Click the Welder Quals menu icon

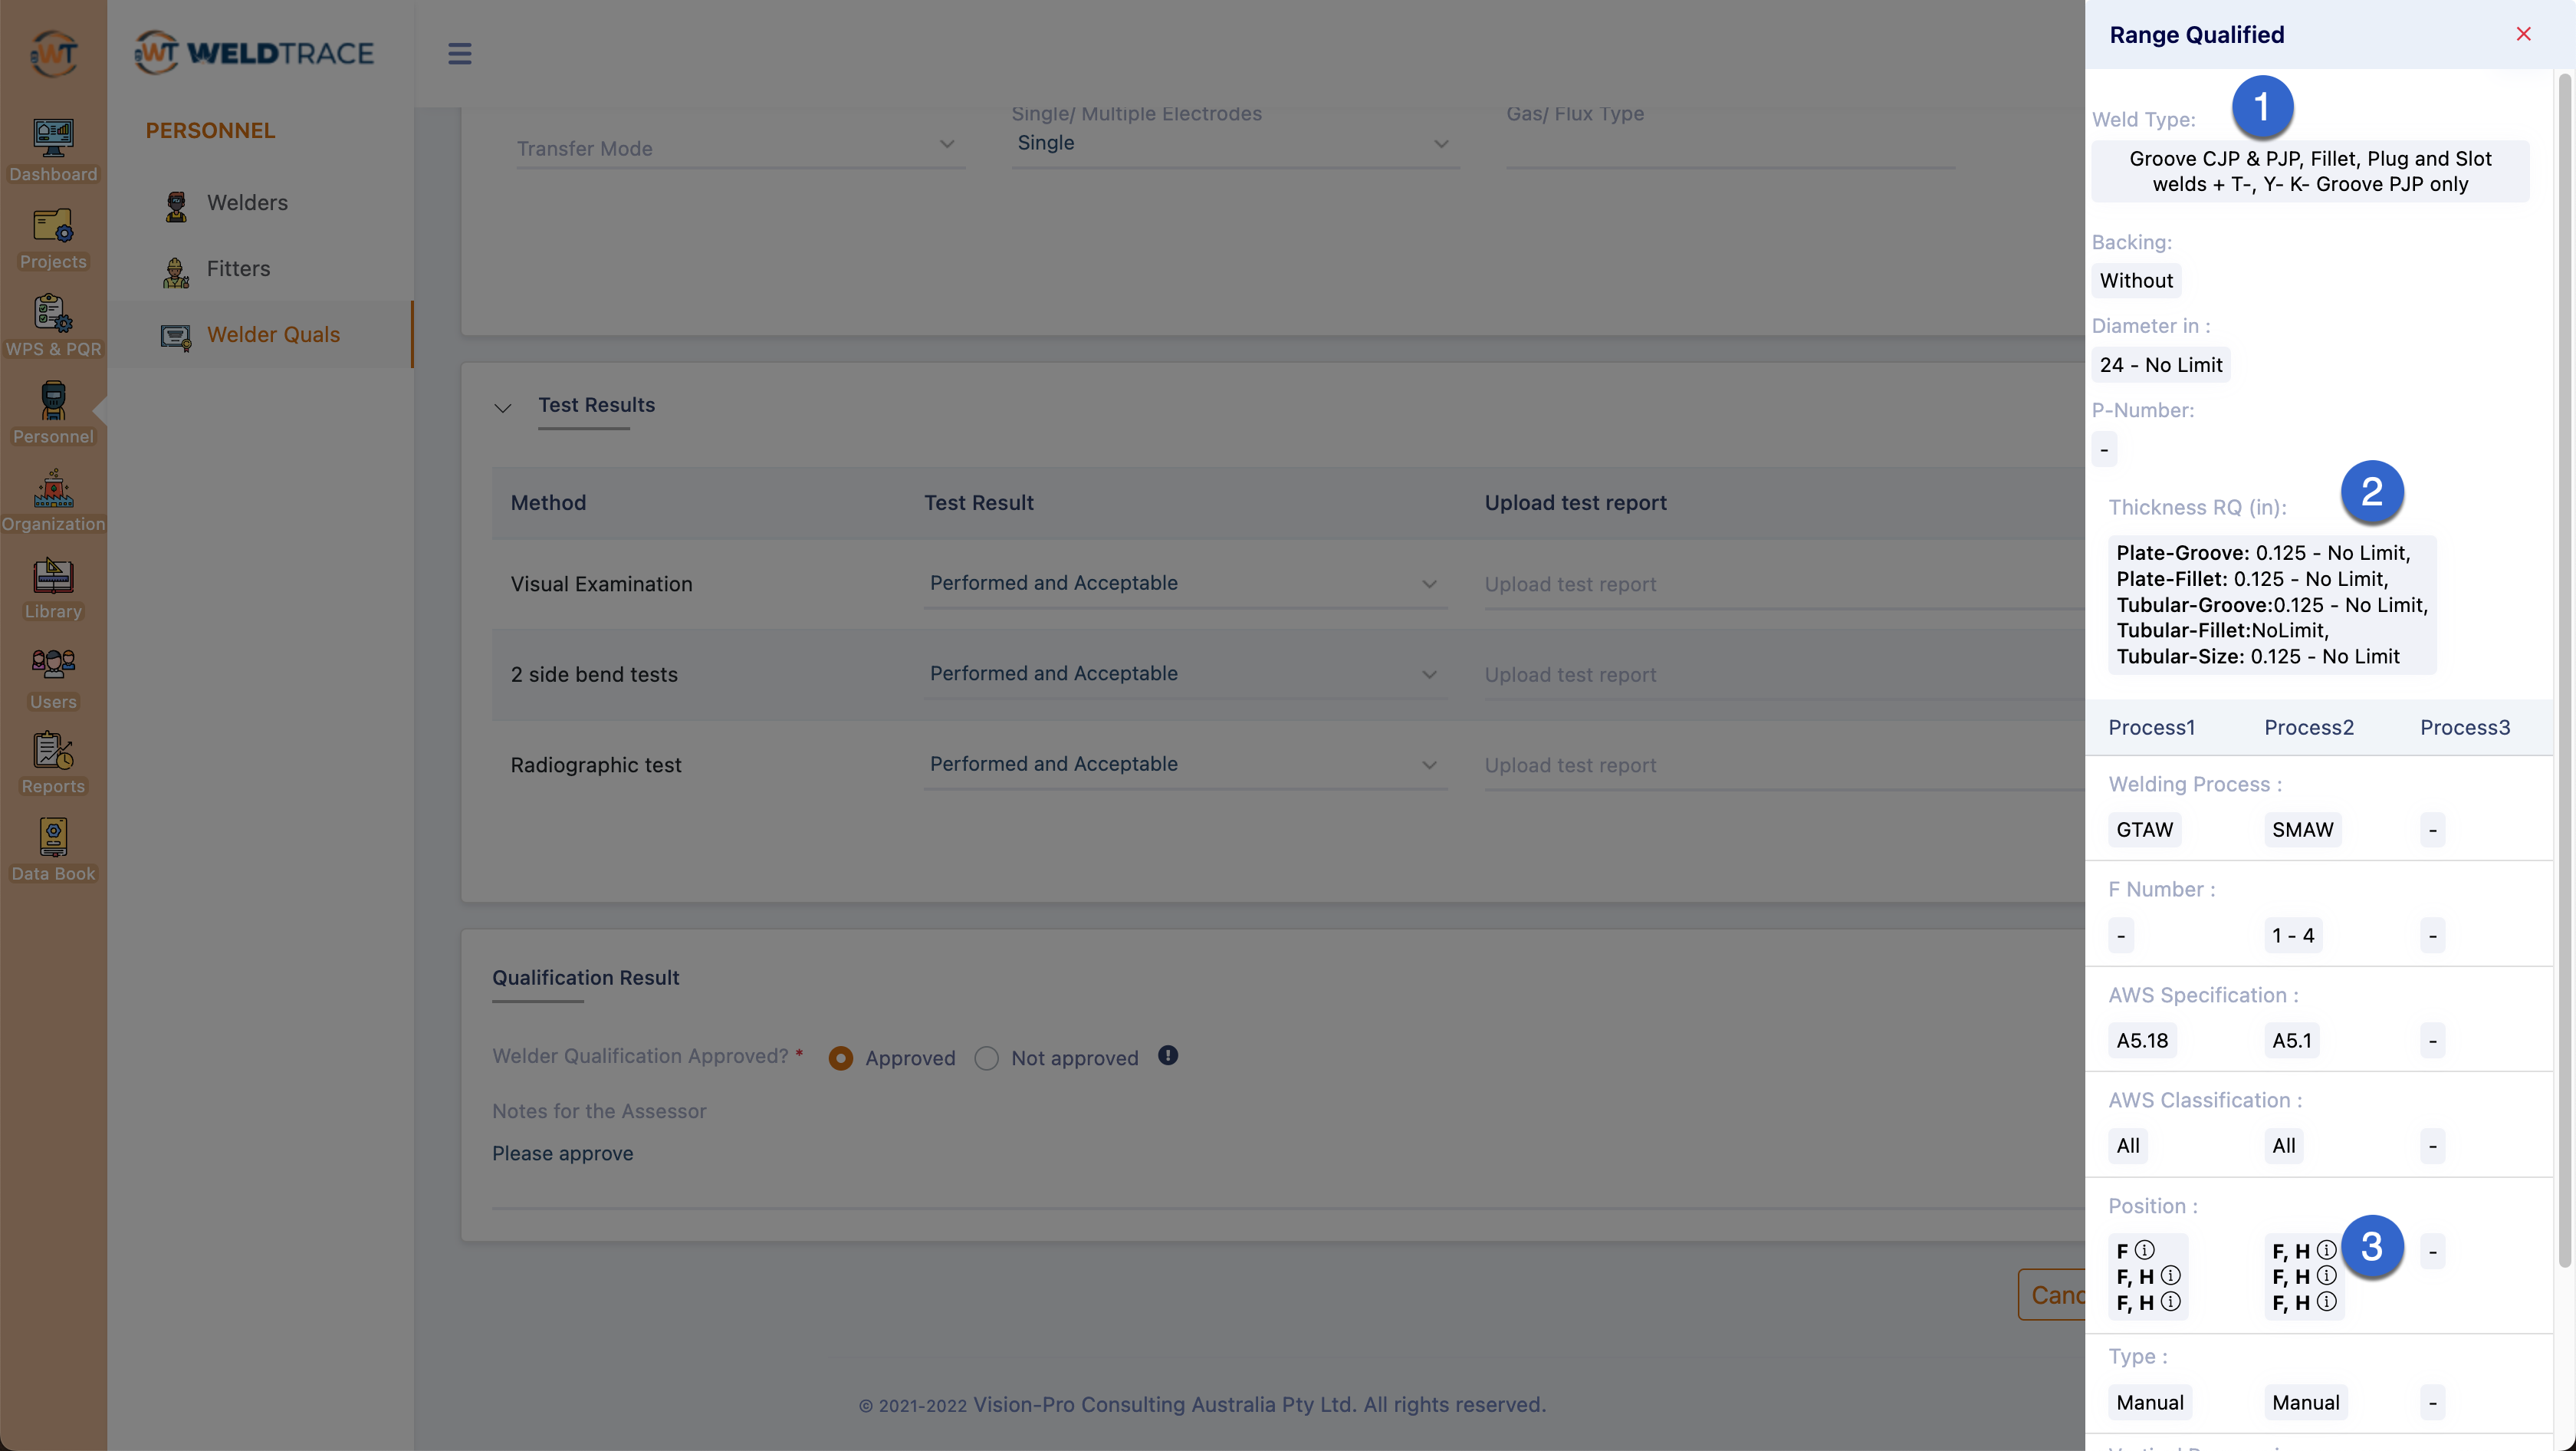[x=176, y=337]
